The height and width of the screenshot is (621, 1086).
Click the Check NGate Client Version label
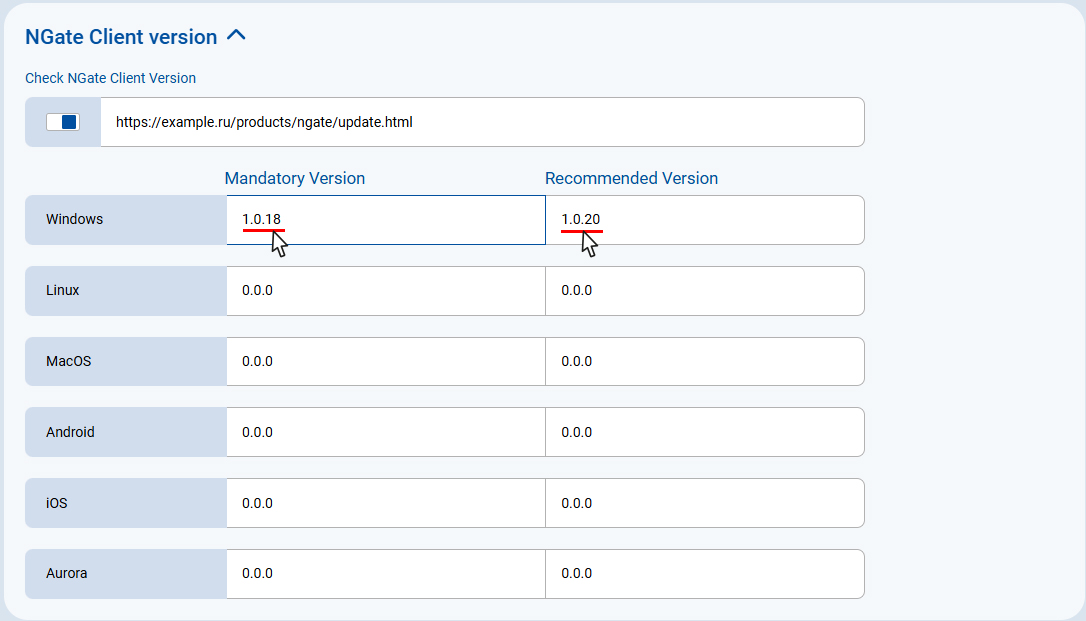[110, 78]
